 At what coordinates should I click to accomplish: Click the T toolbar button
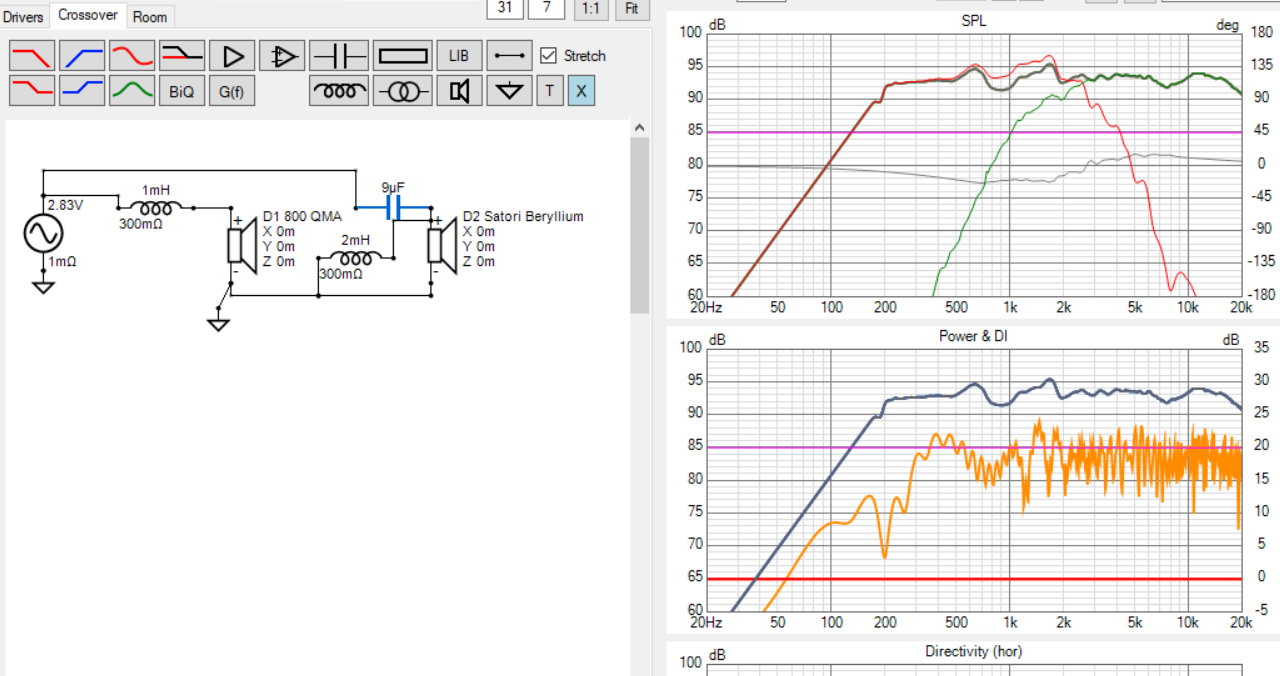pos(549,91)
